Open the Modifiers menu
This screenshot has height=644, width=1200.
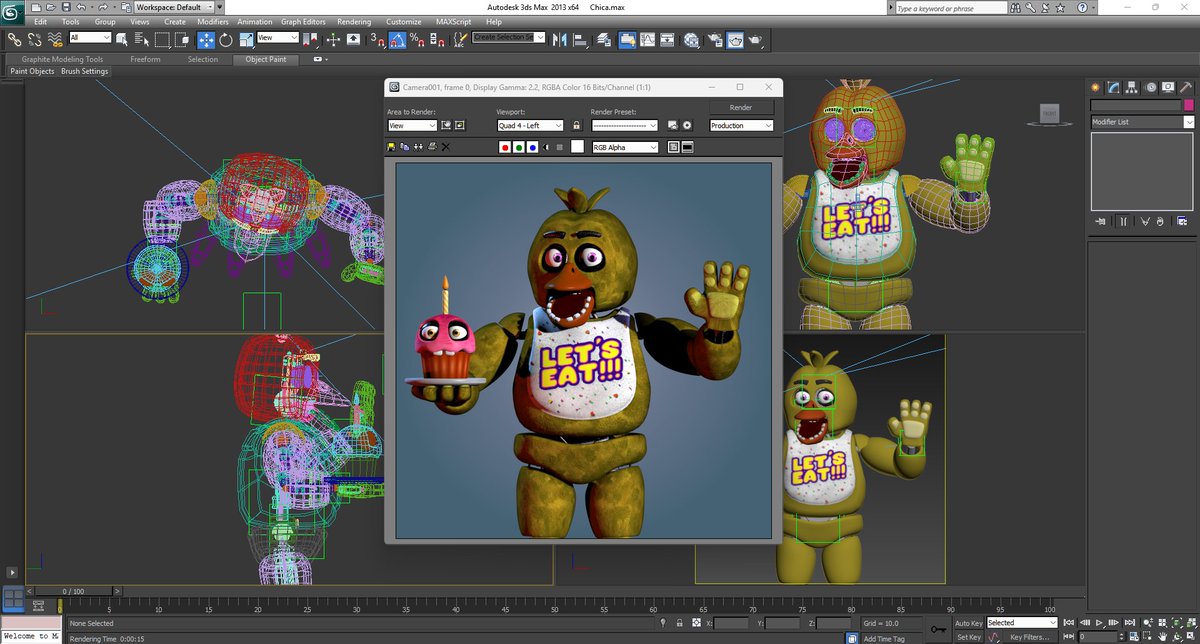212,21
